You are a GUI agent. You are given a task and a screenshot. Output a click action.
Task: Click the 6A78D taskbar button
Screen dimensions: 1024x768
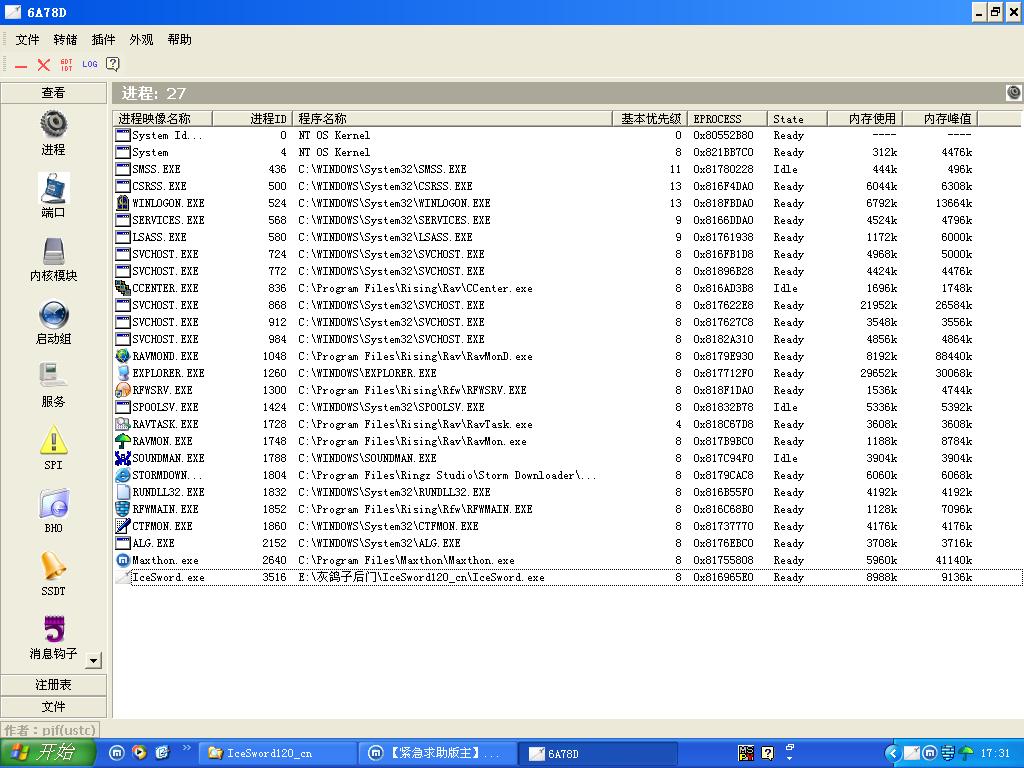pos(599,754)
